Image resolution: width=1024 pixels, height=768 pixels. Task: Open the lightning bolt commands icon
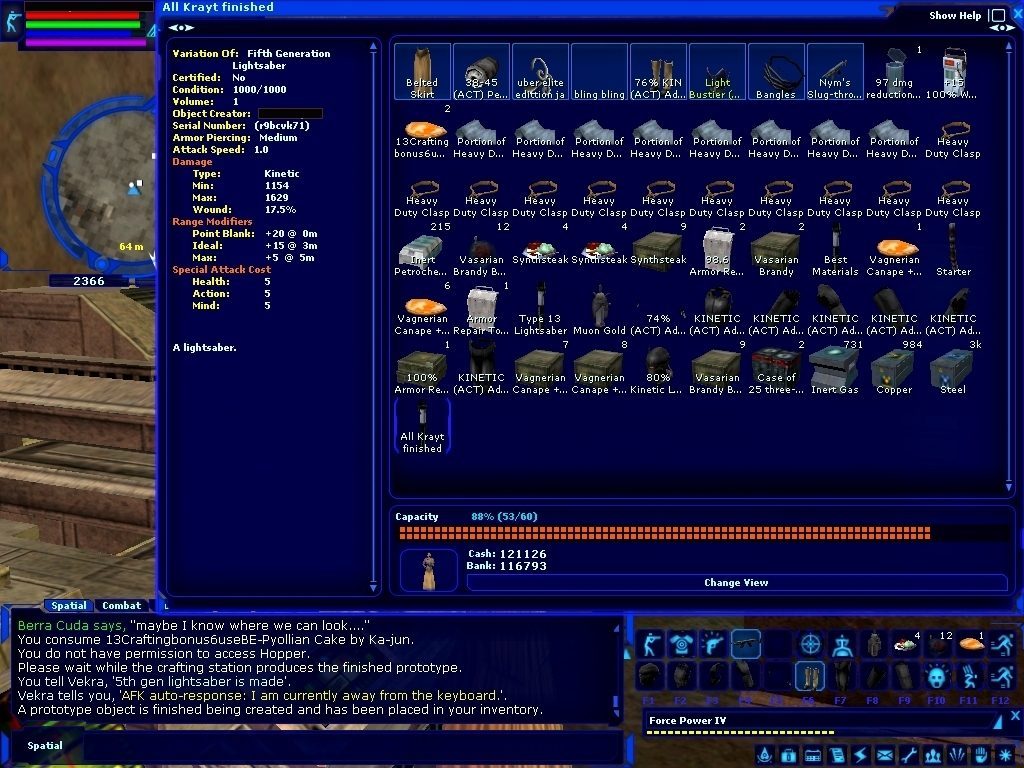(861, 756)
